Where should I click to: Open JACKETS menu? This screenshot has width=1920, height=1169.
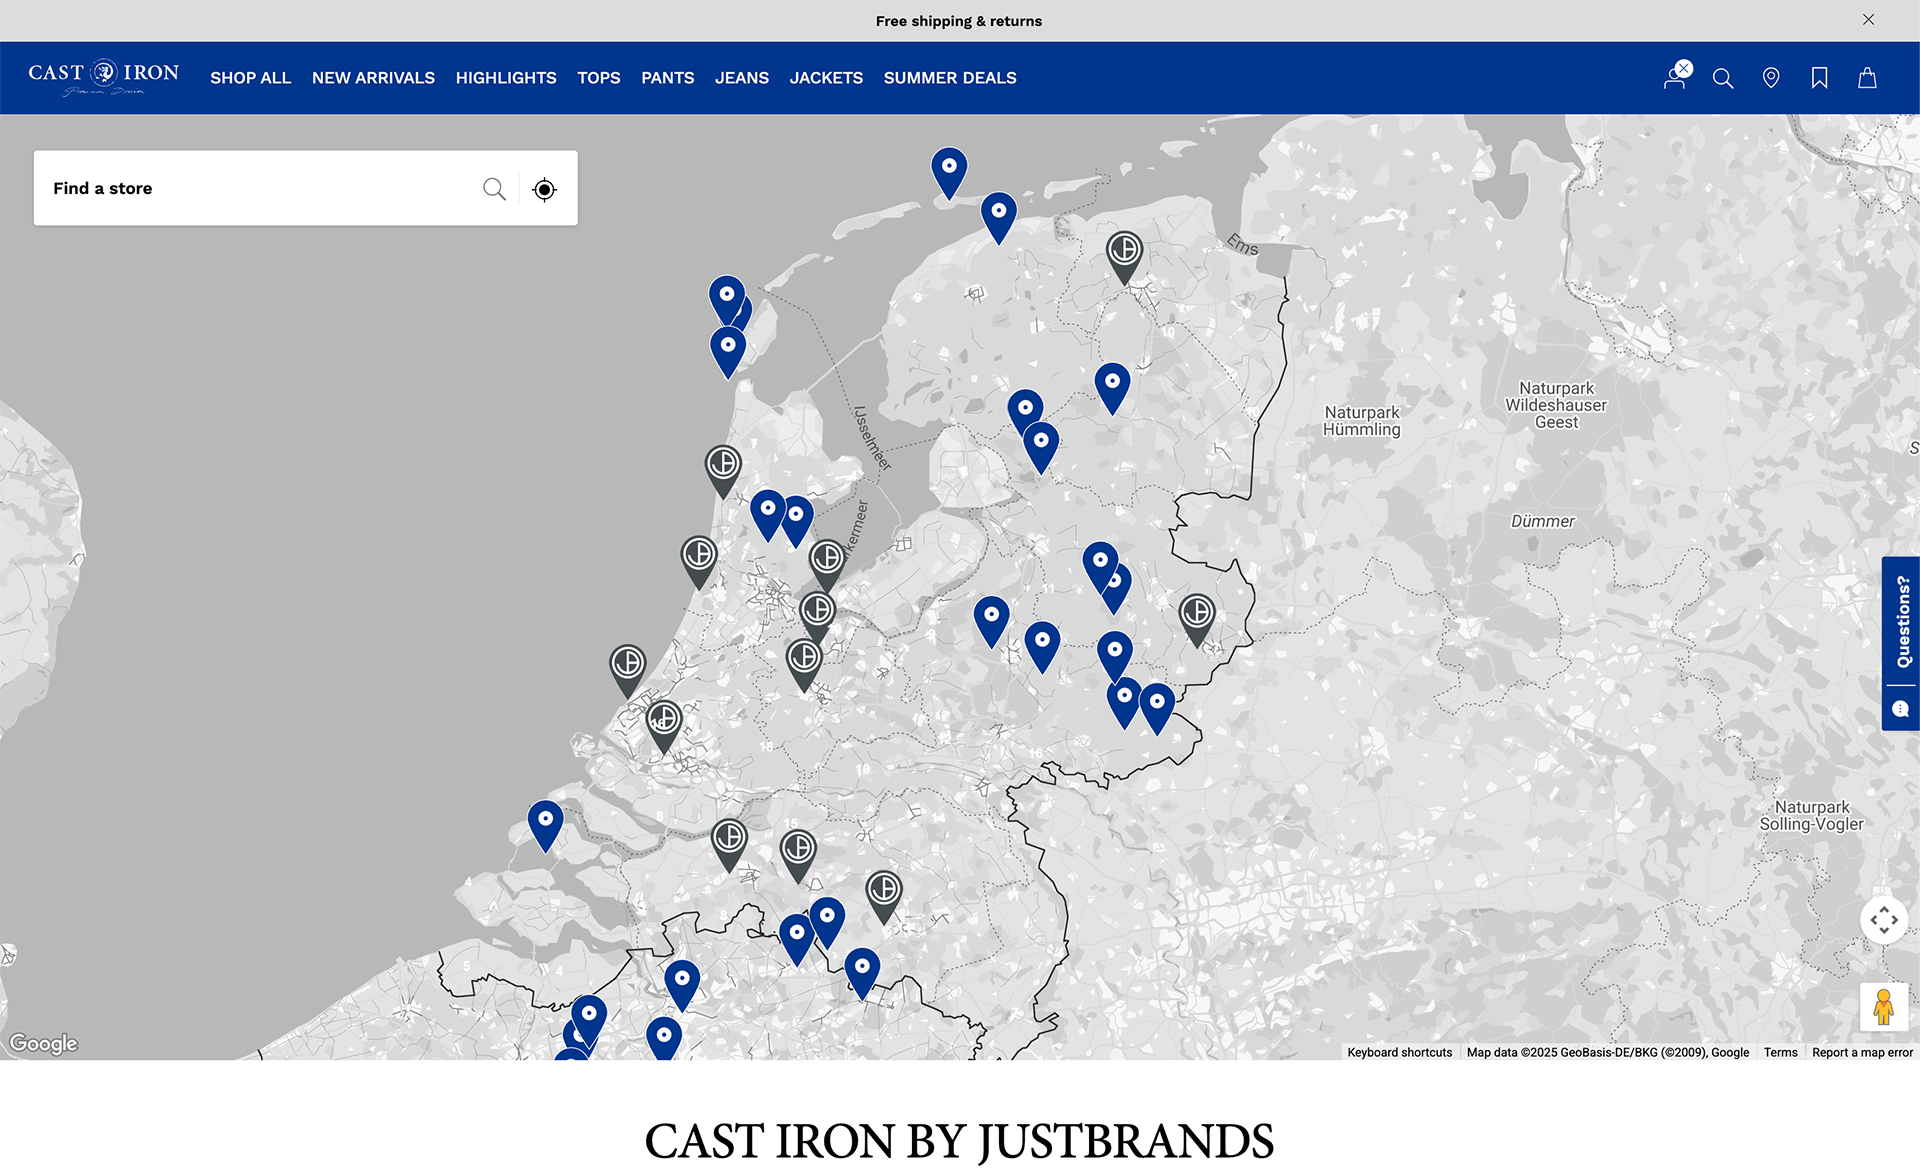[826, 78]
